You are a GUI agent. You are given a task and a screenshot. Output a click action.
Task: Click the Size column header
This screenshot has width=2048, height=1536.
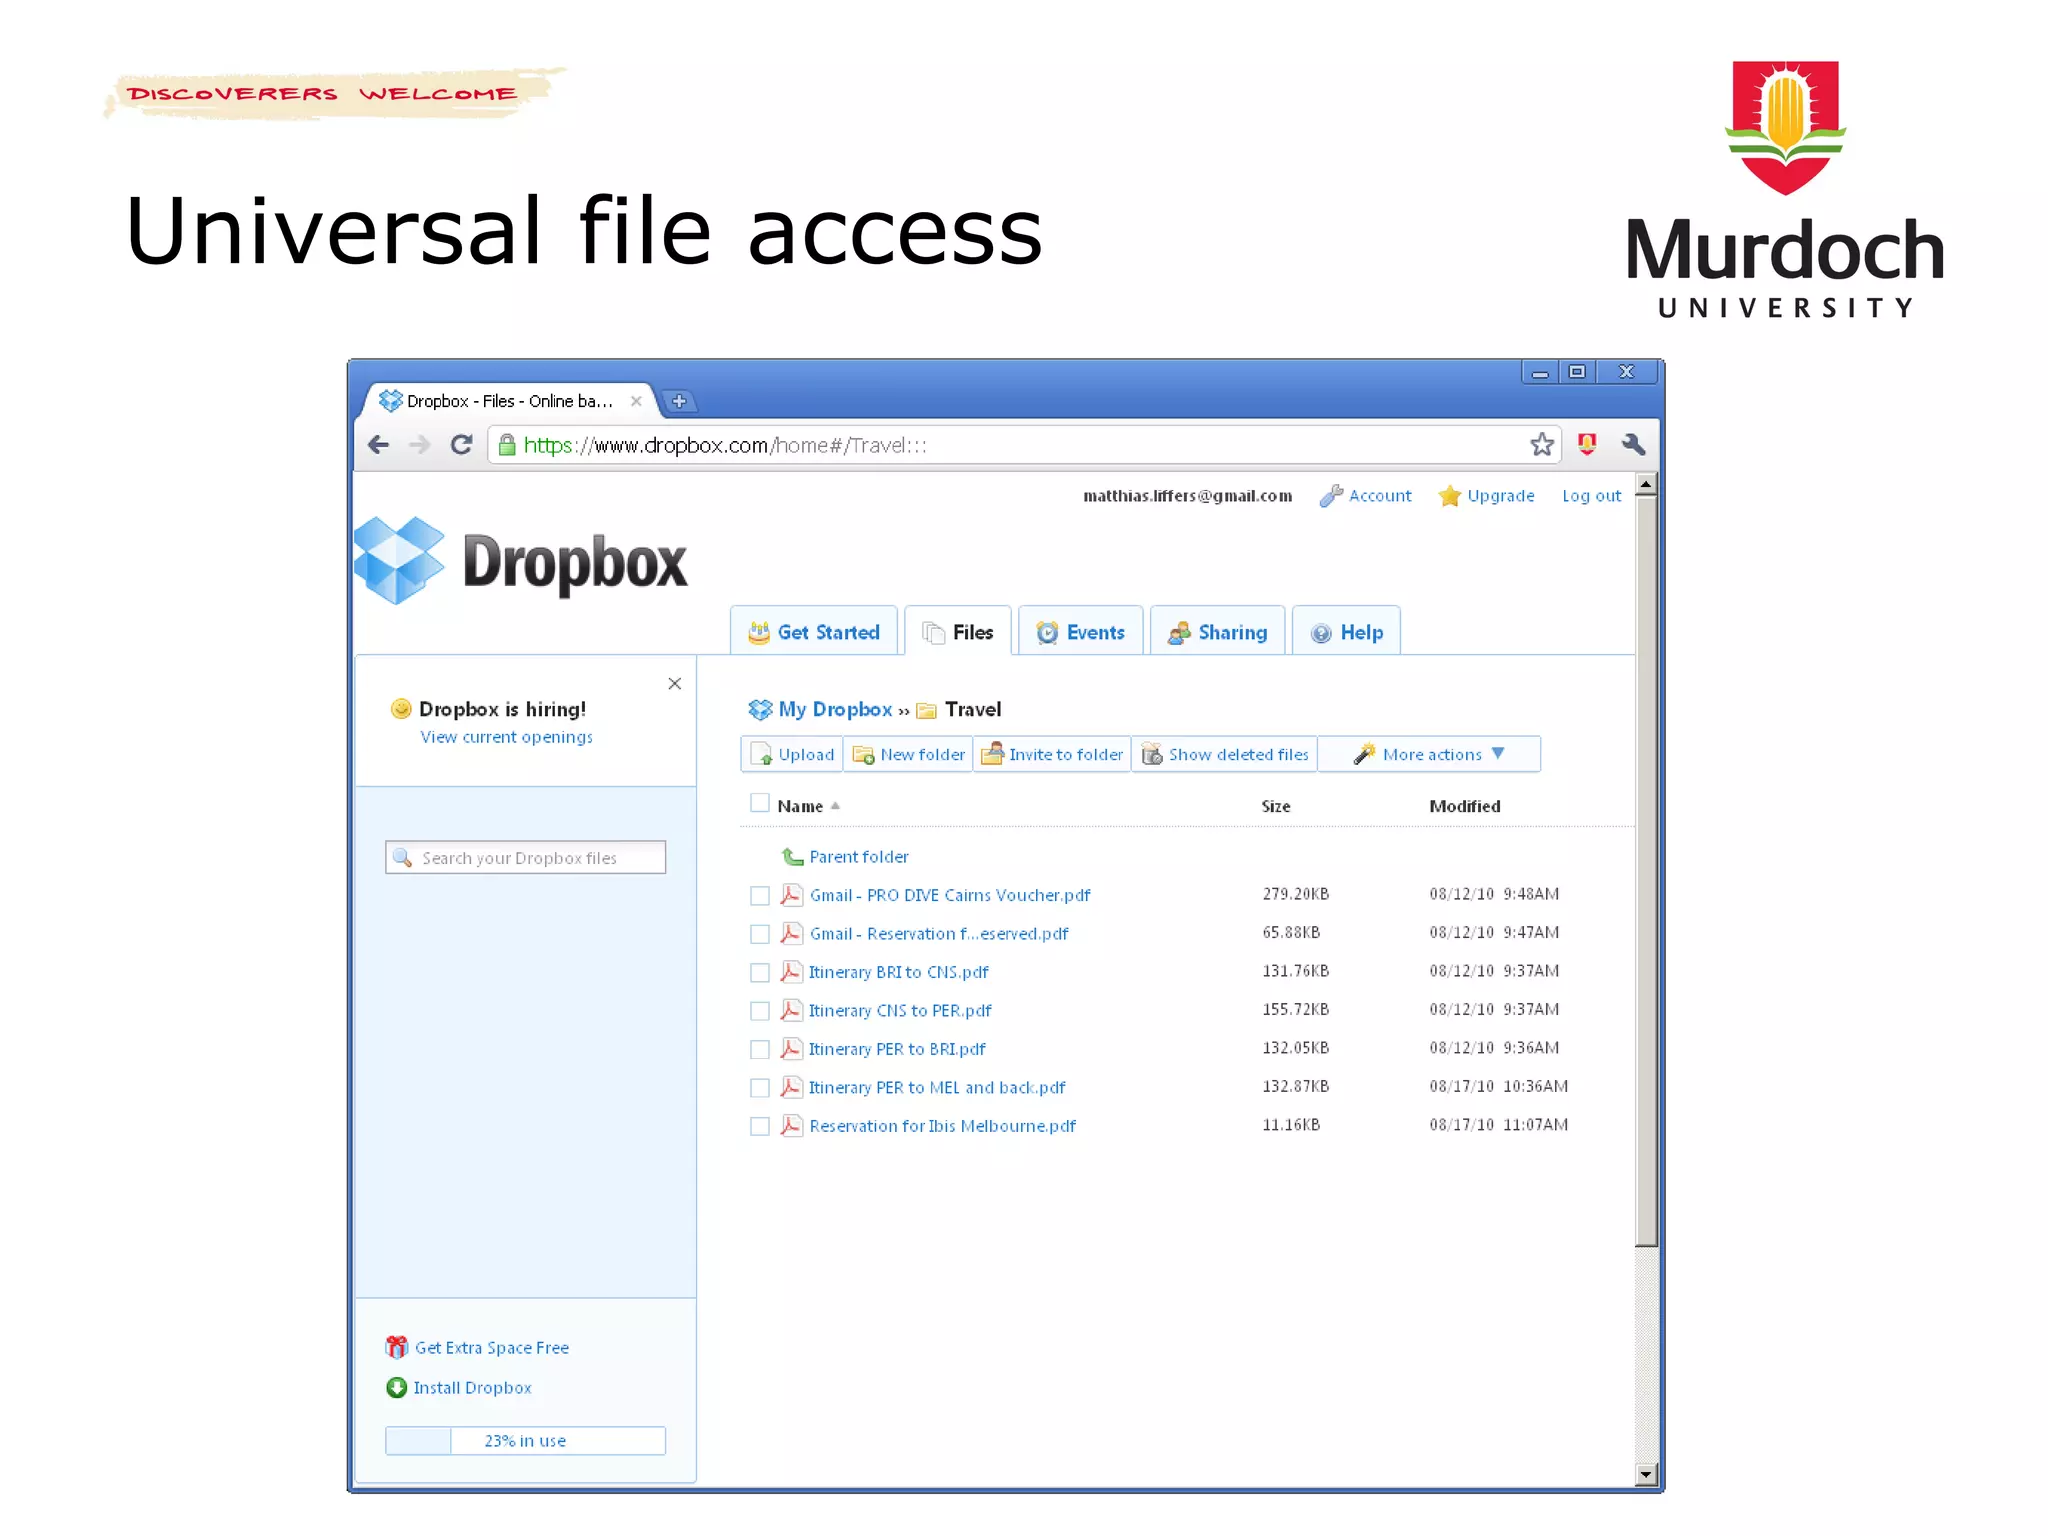click(x=1276, y=806)
